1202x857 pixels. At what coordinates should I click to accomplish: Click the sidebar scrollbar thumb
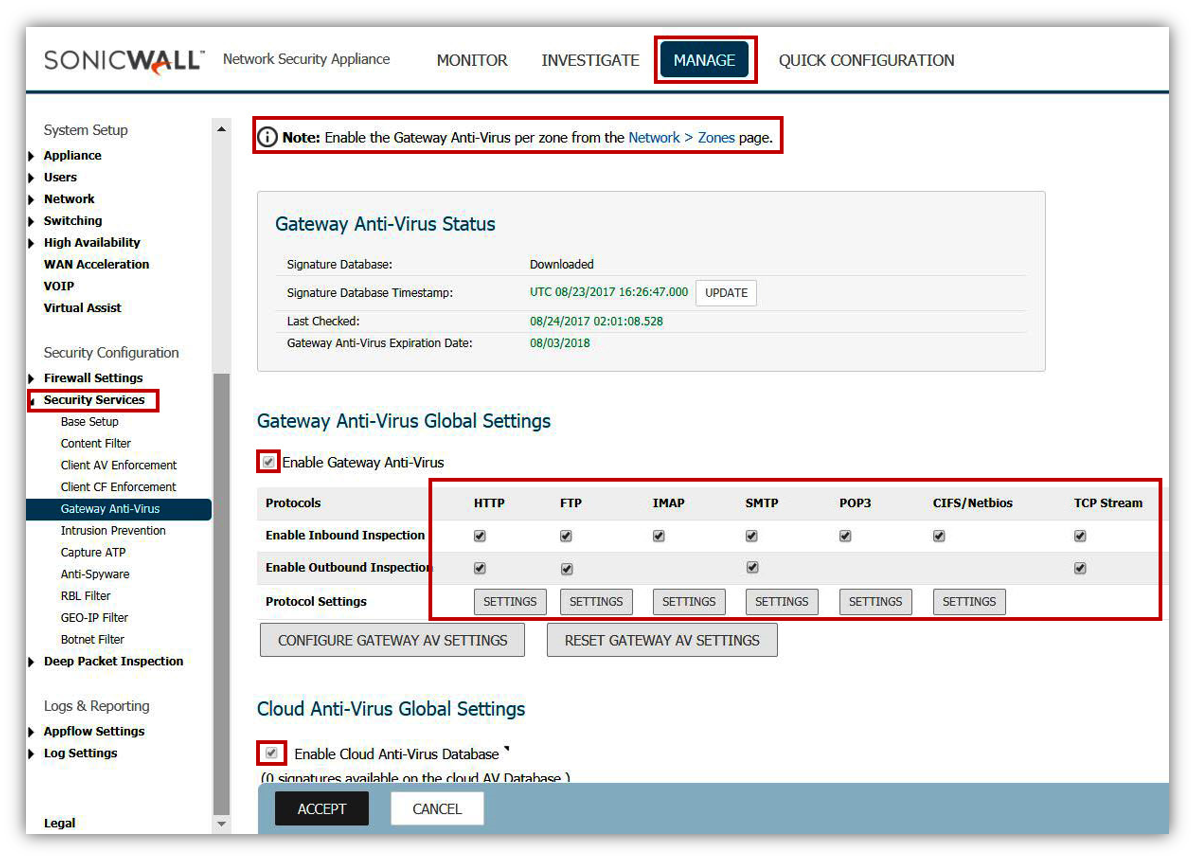click(x=222, y=594)
